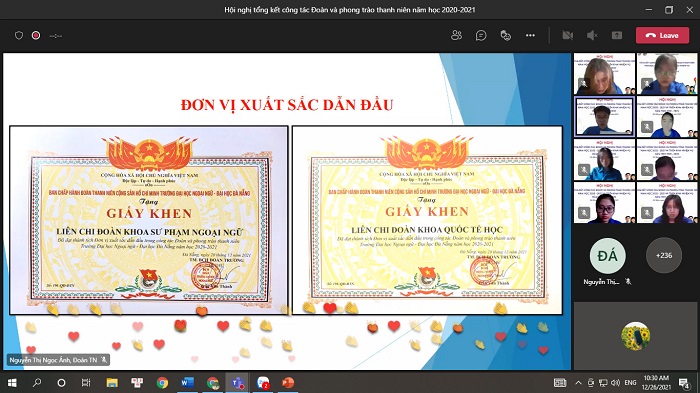700x393 pixels.
Task: Open the sunflower profile picture tile
Action: click(x=635, y=336)
